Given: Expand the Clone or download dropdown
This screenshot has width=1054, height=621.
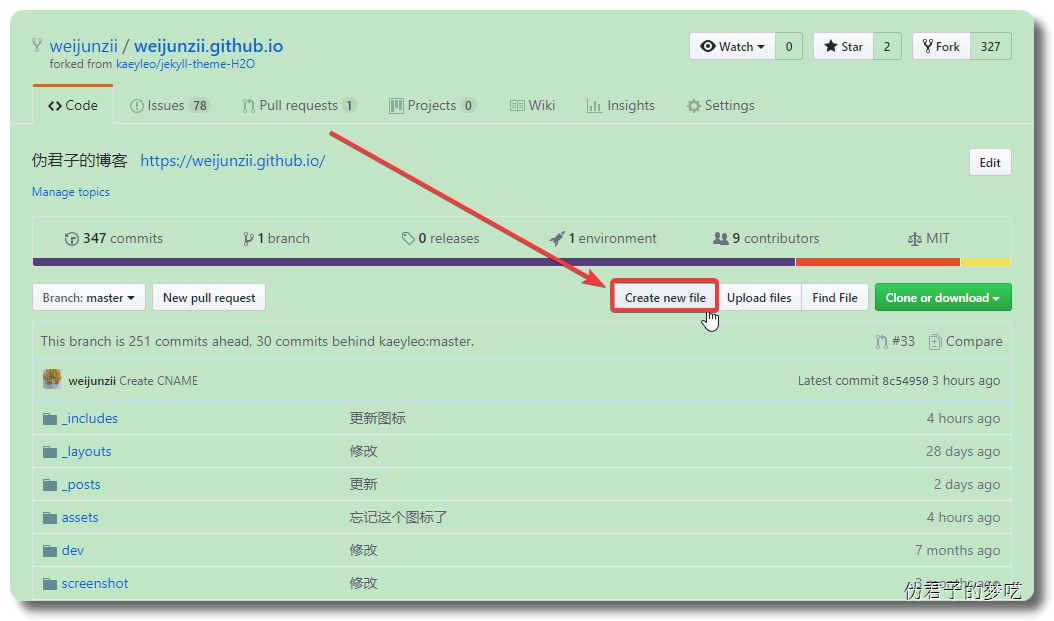Looking at the screenshot, I should tap(943, 298).
